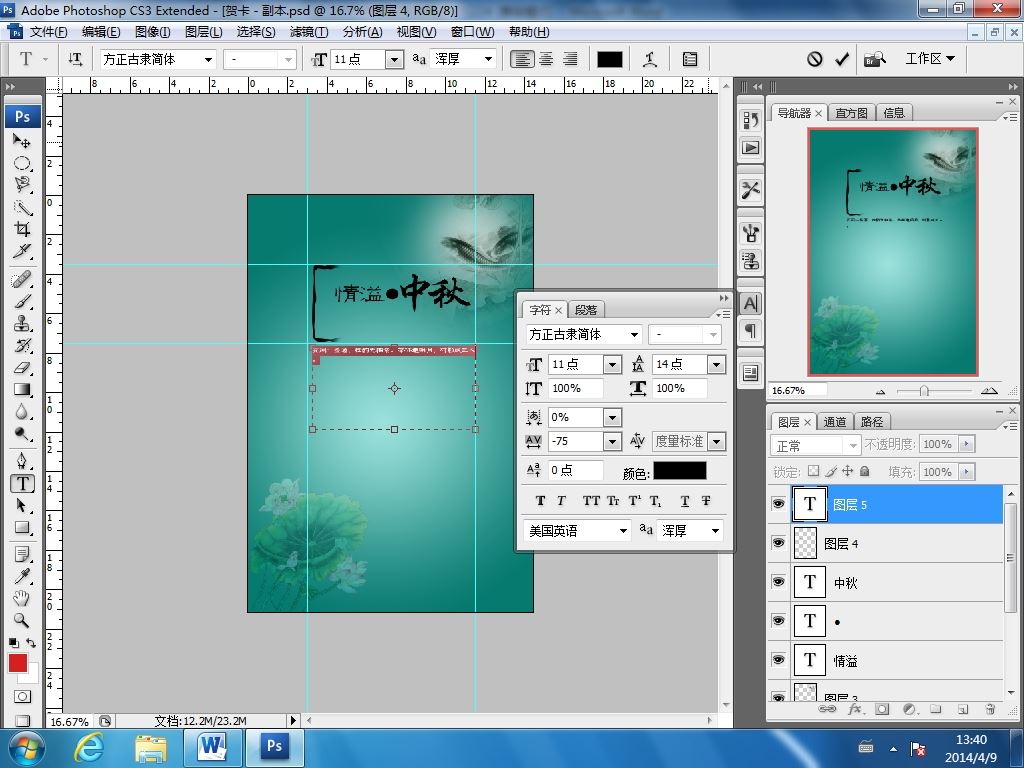Open the 滤镜 menu
Image resolution: width=1024 pixels, height=768 pixels.
[x=308, y=32]
